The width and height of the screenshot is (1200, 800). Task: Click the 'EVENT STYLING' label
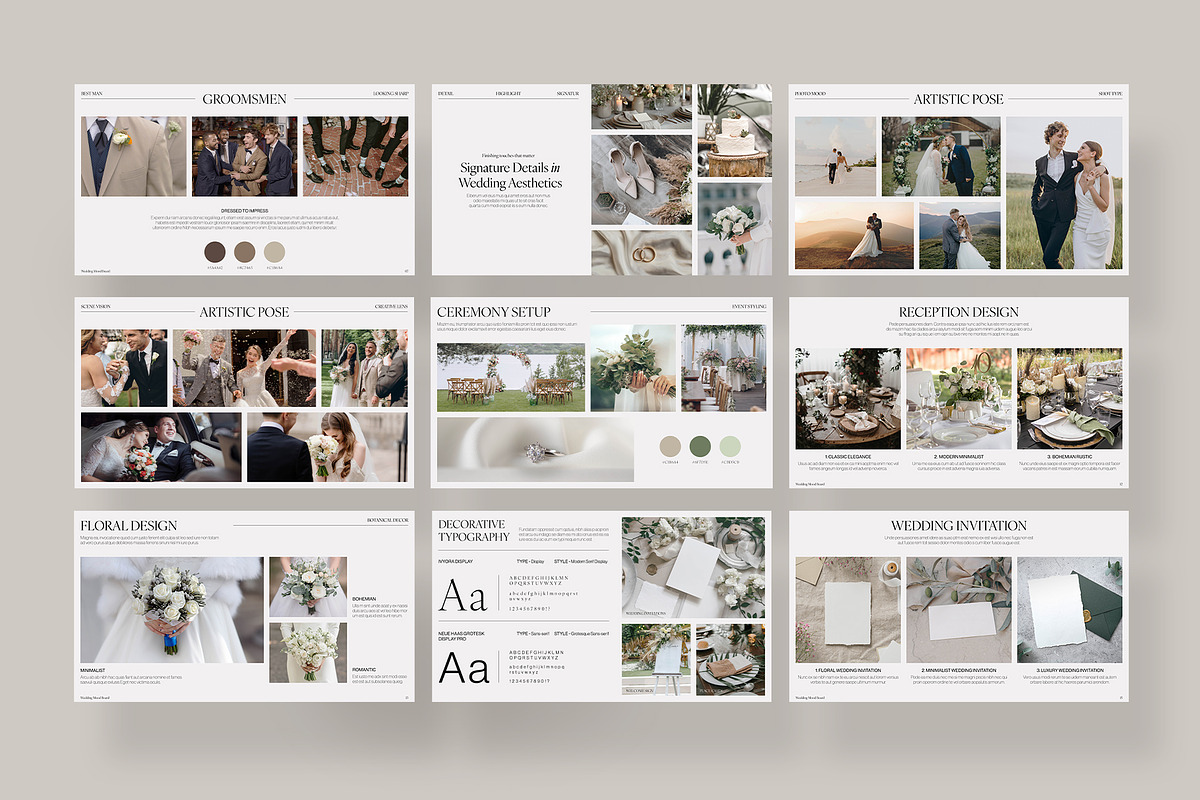pos(748,306)
